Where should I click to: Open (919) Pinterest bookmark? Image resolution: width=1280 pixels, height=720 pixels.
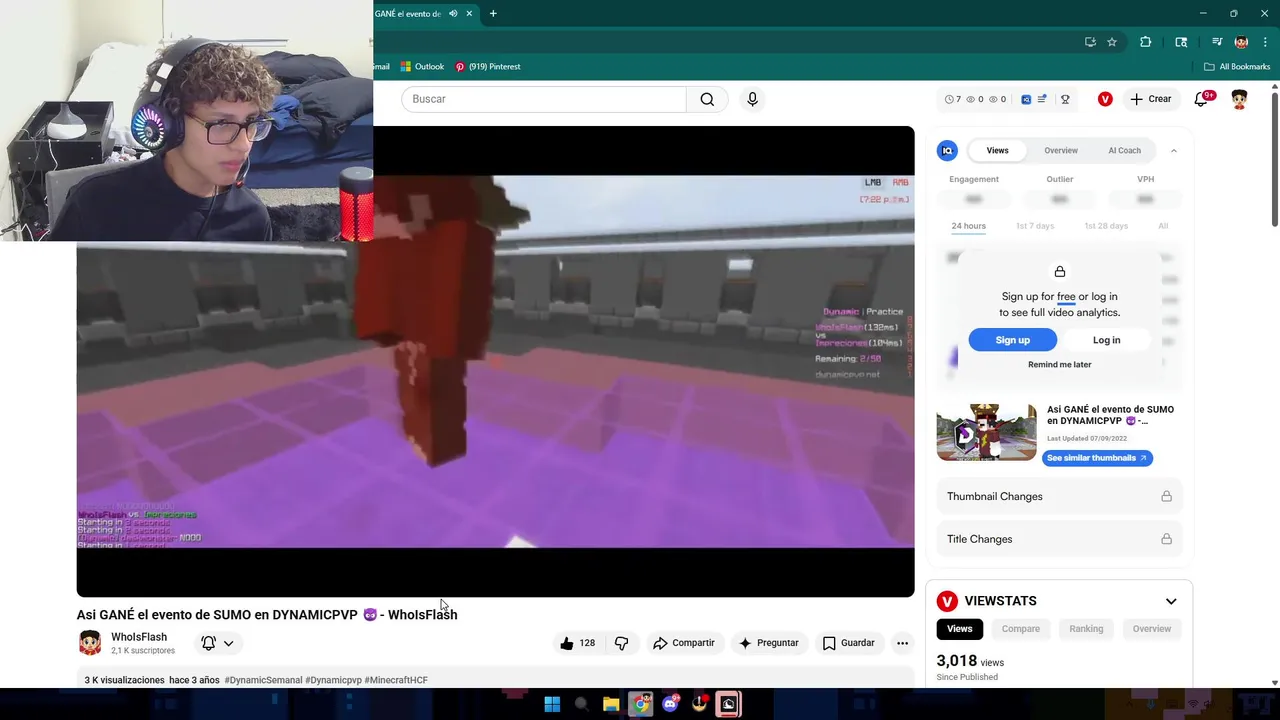487,67
